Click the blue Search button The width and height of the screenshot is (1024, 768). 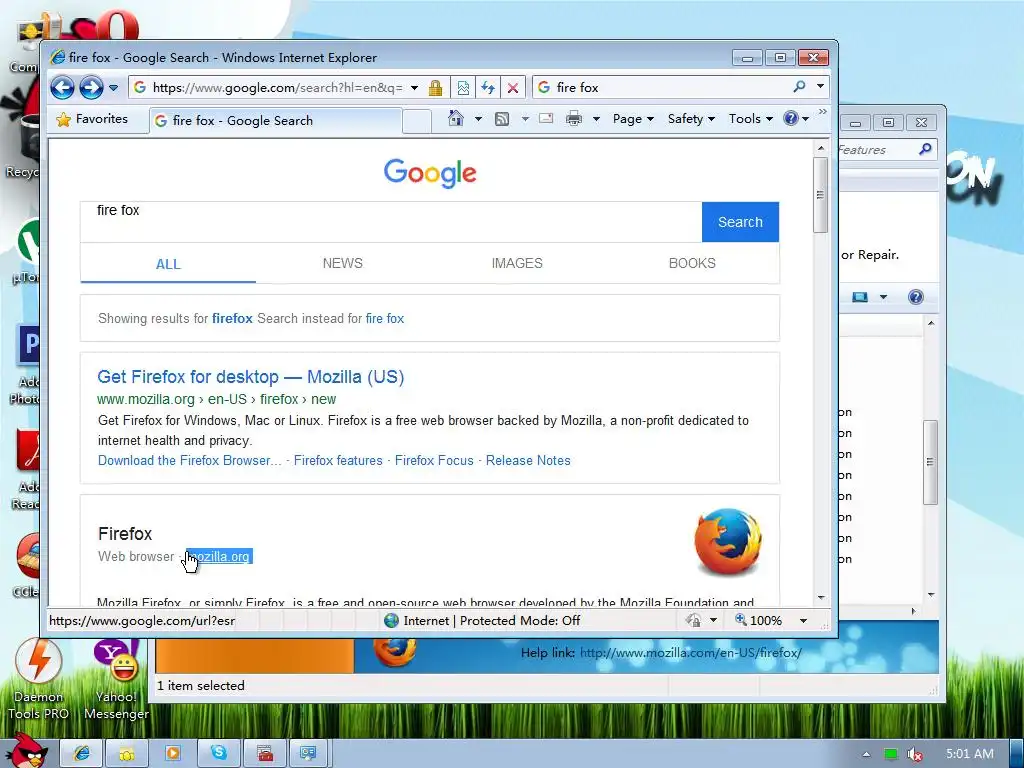point(740,222)
